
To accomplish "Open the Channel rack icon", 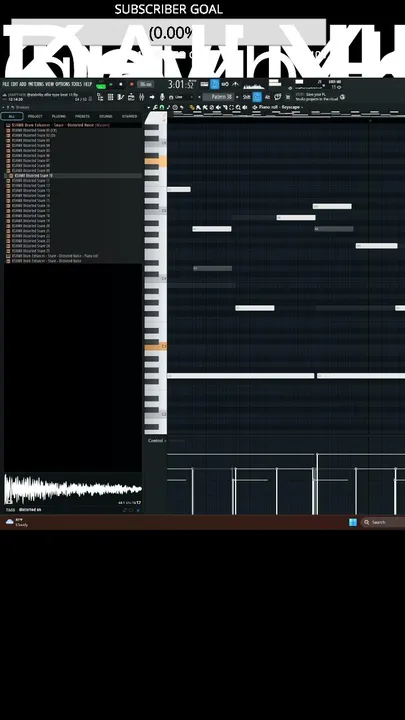I will coord(111,97).
